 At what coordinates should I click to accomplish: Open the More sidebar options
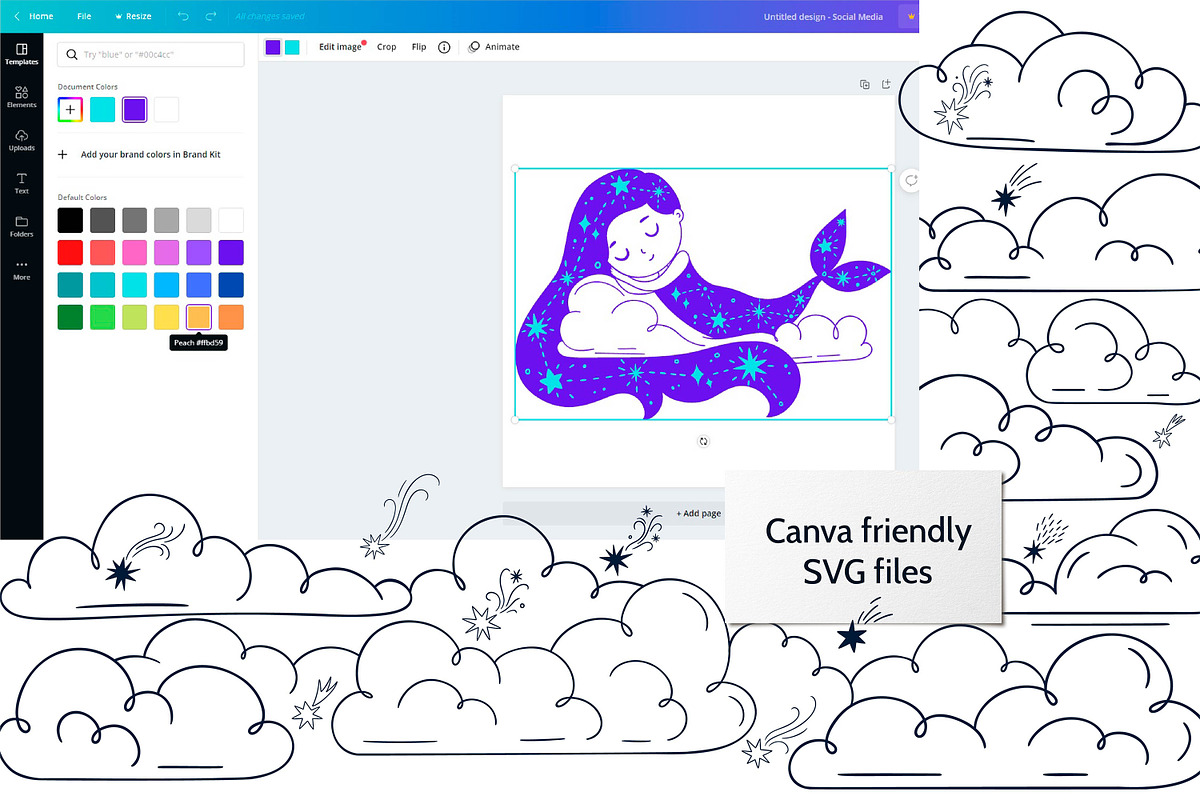point(21,270)
